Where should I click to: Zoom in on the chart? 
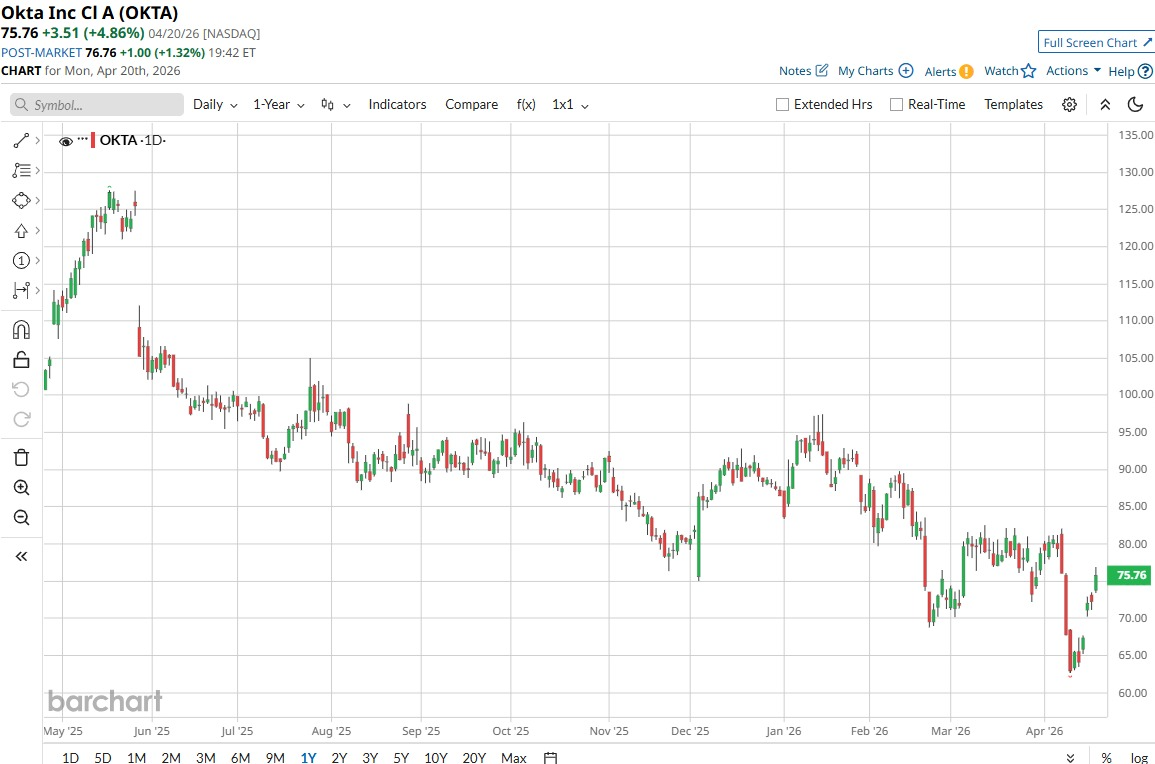pyautogui.click(x=21, y=488)
